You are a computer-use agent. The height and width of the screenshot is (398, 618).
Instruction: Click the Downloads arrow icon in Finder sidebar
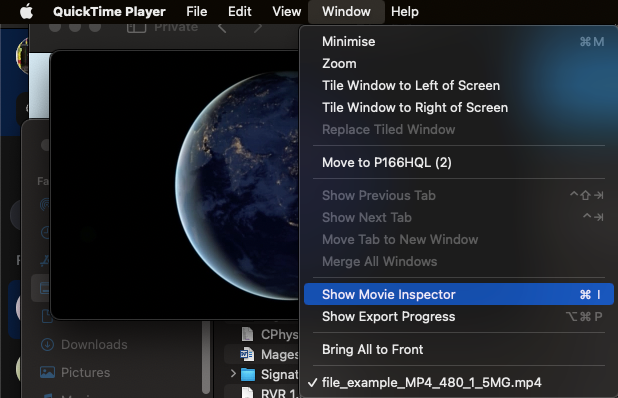click(47, 344)
